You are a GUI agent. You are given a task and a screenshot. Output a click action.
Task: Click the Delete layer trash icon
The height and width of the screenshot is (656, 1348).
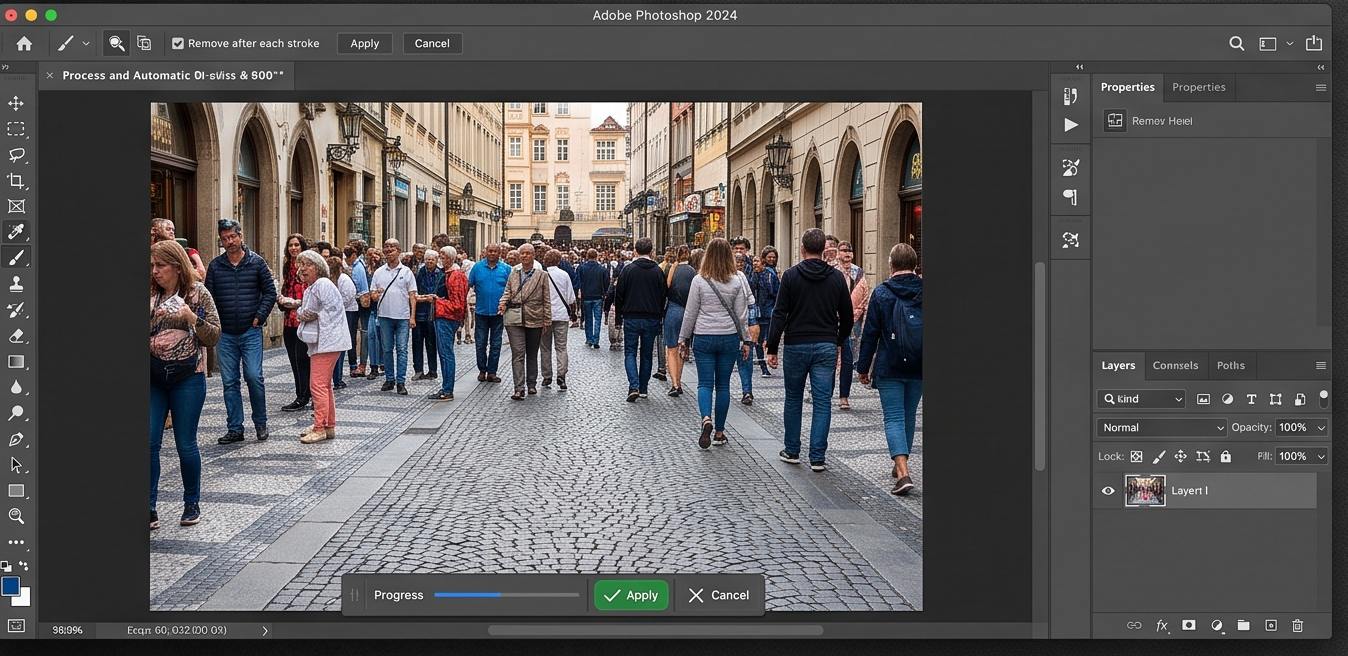click(1298, 625)
